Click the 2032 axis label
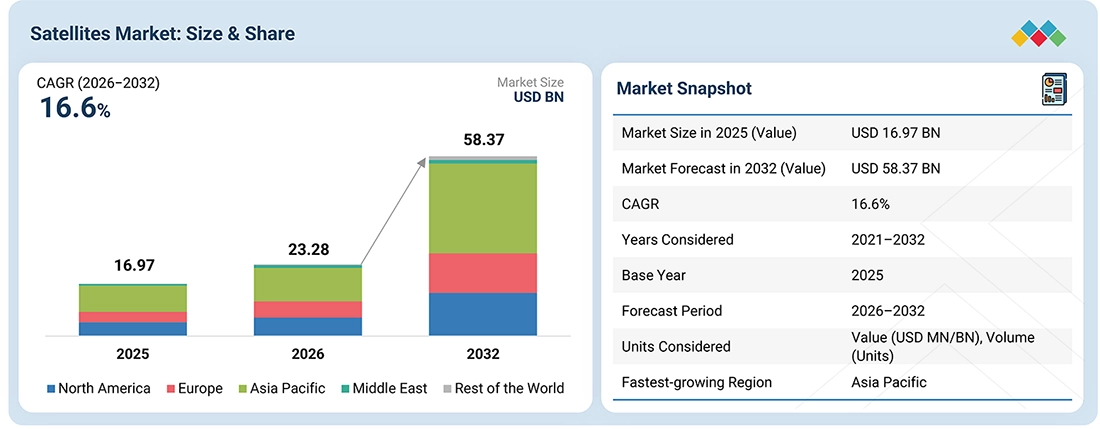 (x=483, y=354)
